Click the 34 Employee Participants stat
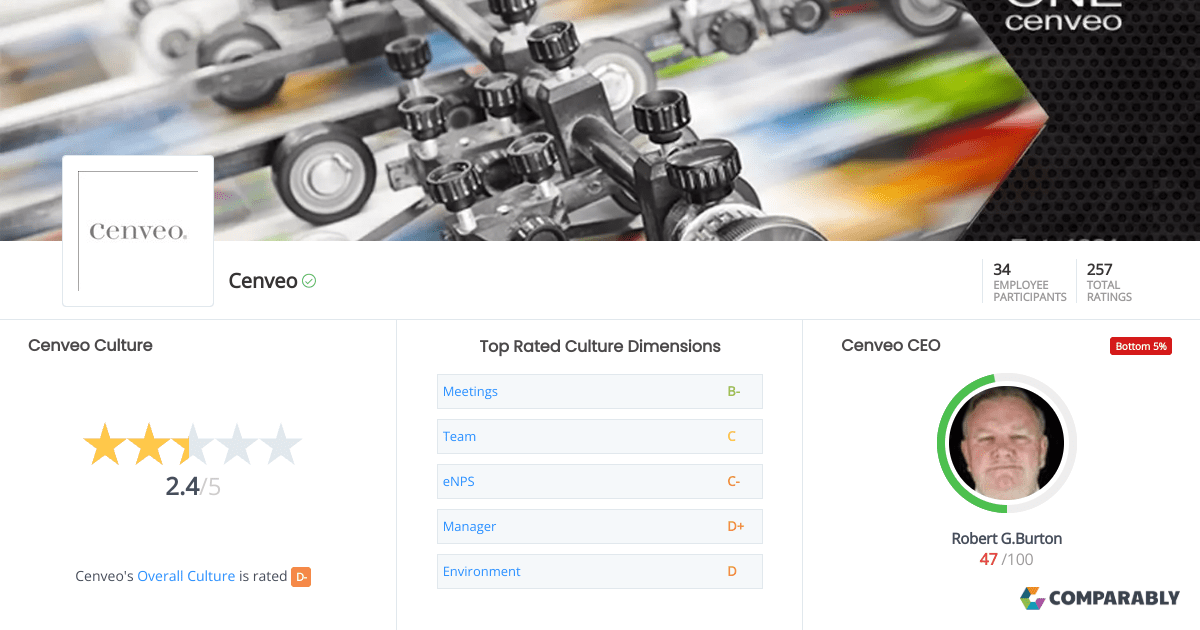Viewport: 1200px width, 630px height. tap(1029, 282)
